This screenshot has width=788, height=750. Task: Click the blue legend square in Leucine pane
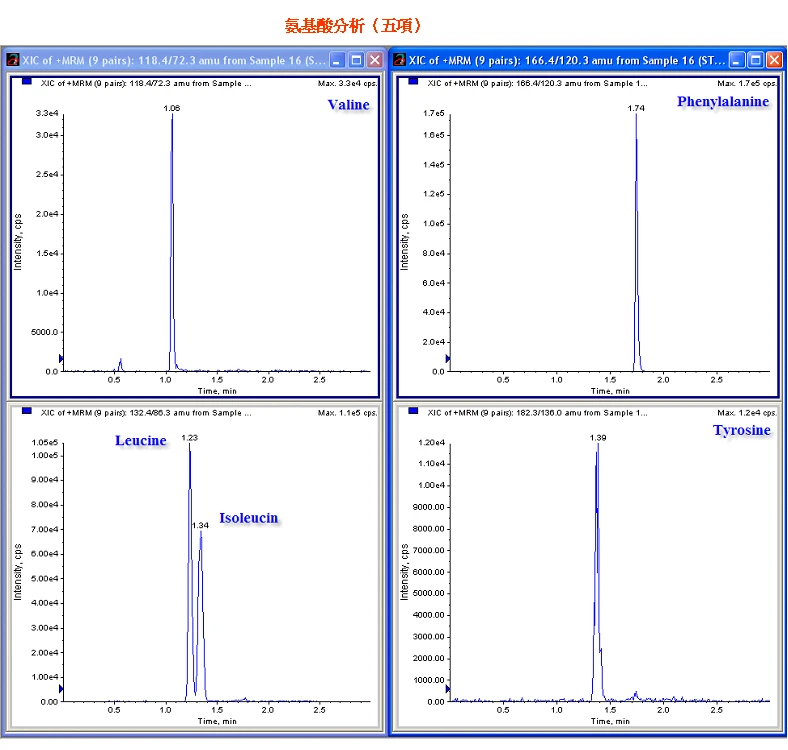[25, 411]
